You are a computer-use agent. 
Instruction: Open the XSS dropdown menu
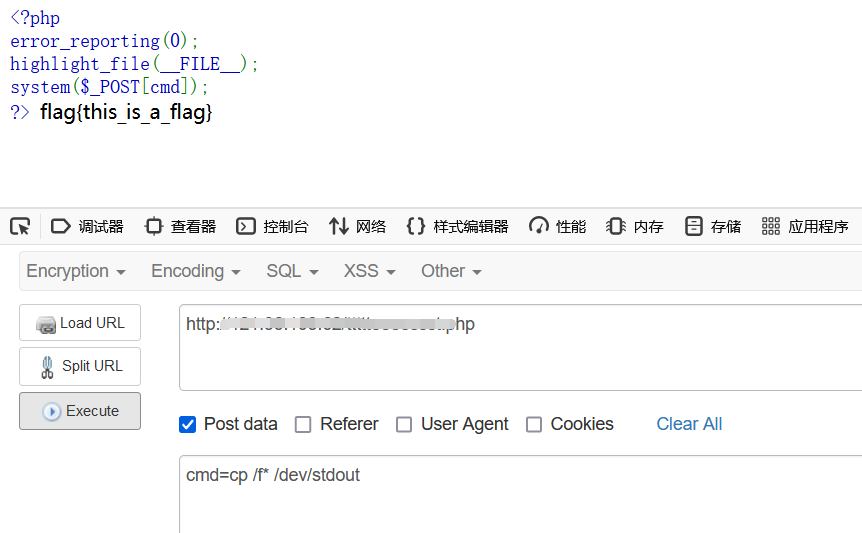click(369, 271)
